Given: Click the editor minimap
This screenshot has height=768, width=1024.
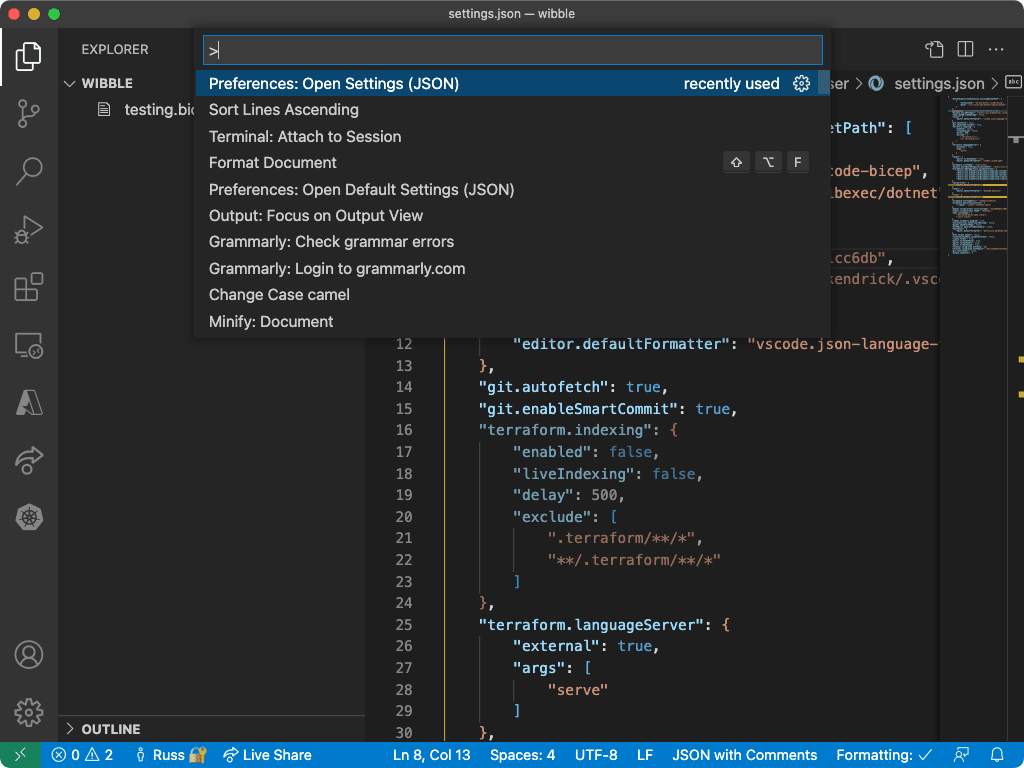Looking at the screenshot, I should click(977, 176).
